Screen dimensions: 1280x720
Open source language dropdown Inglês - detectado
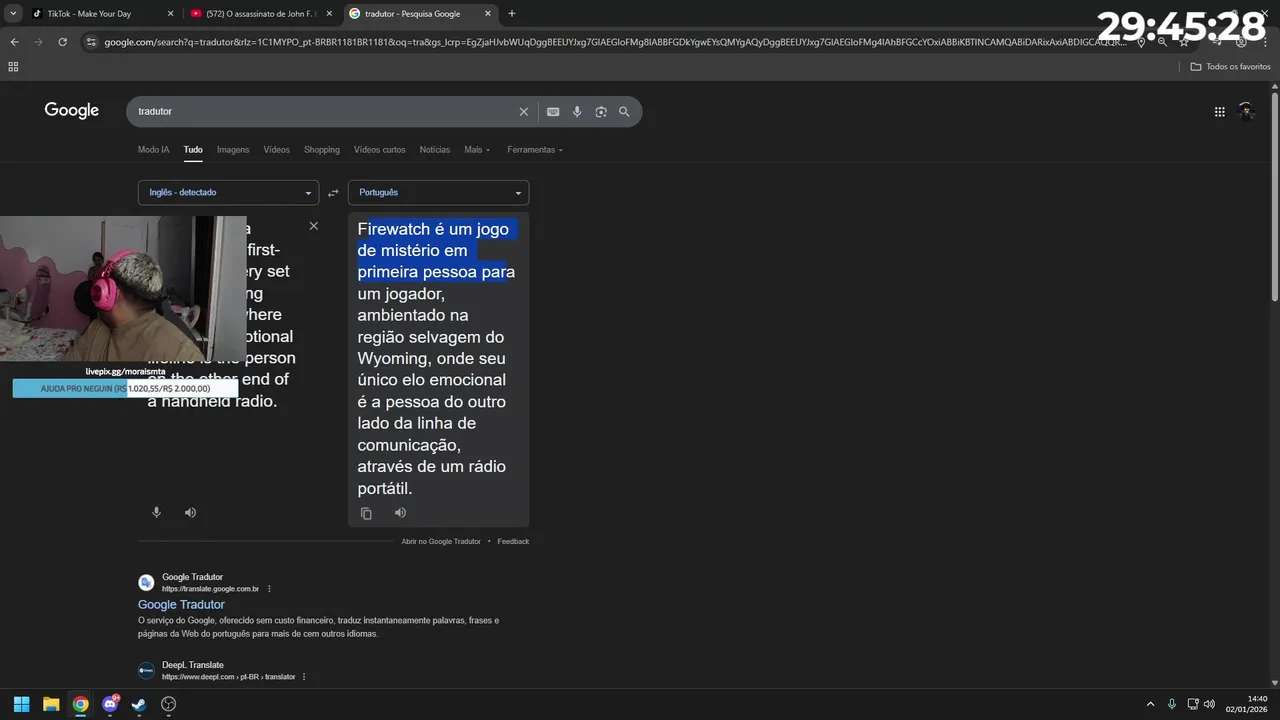point(228,192)
